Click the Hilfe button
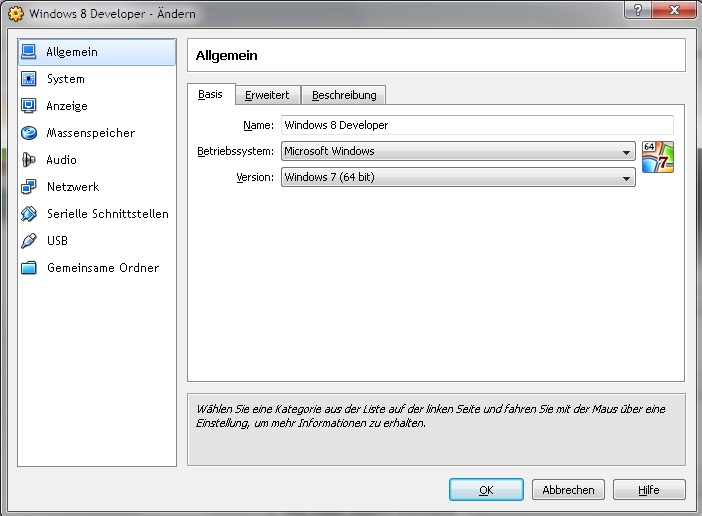This screenshot has height=516, width=702. point(649,490)
